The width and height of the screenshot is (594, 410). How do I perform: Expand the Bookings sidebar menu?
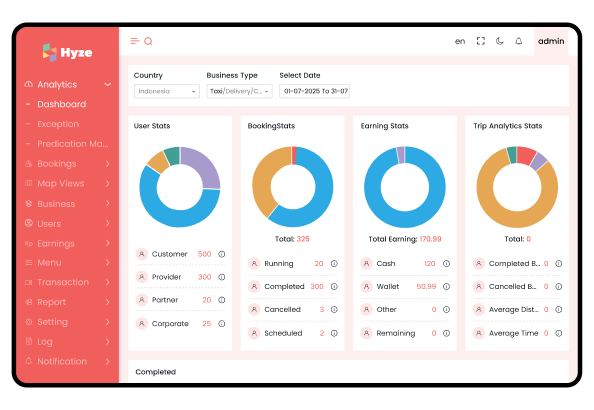click(68, 164)
